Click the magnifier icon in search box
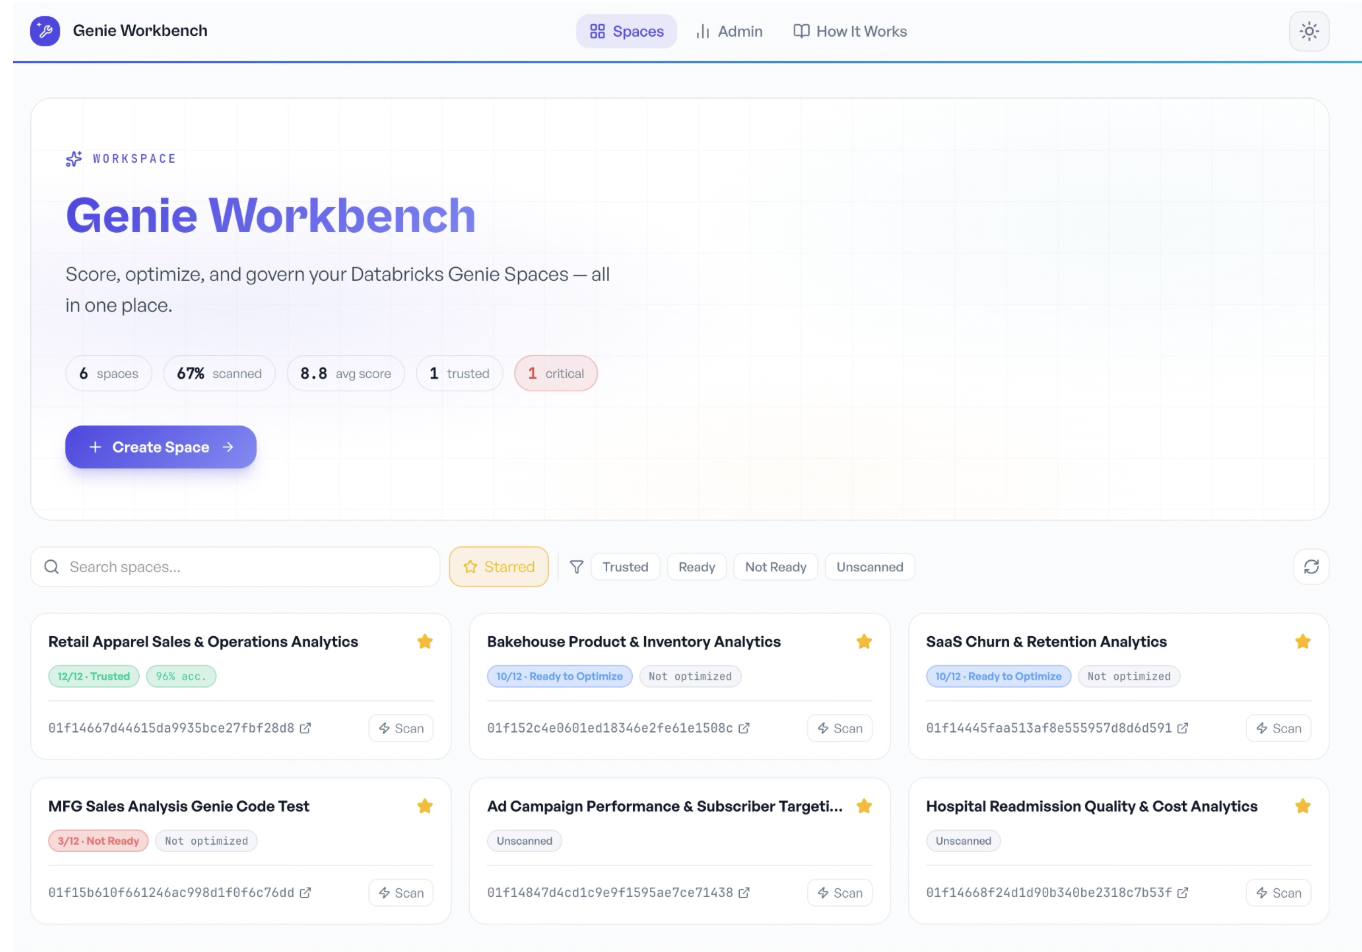 click(x=52, y=567)
